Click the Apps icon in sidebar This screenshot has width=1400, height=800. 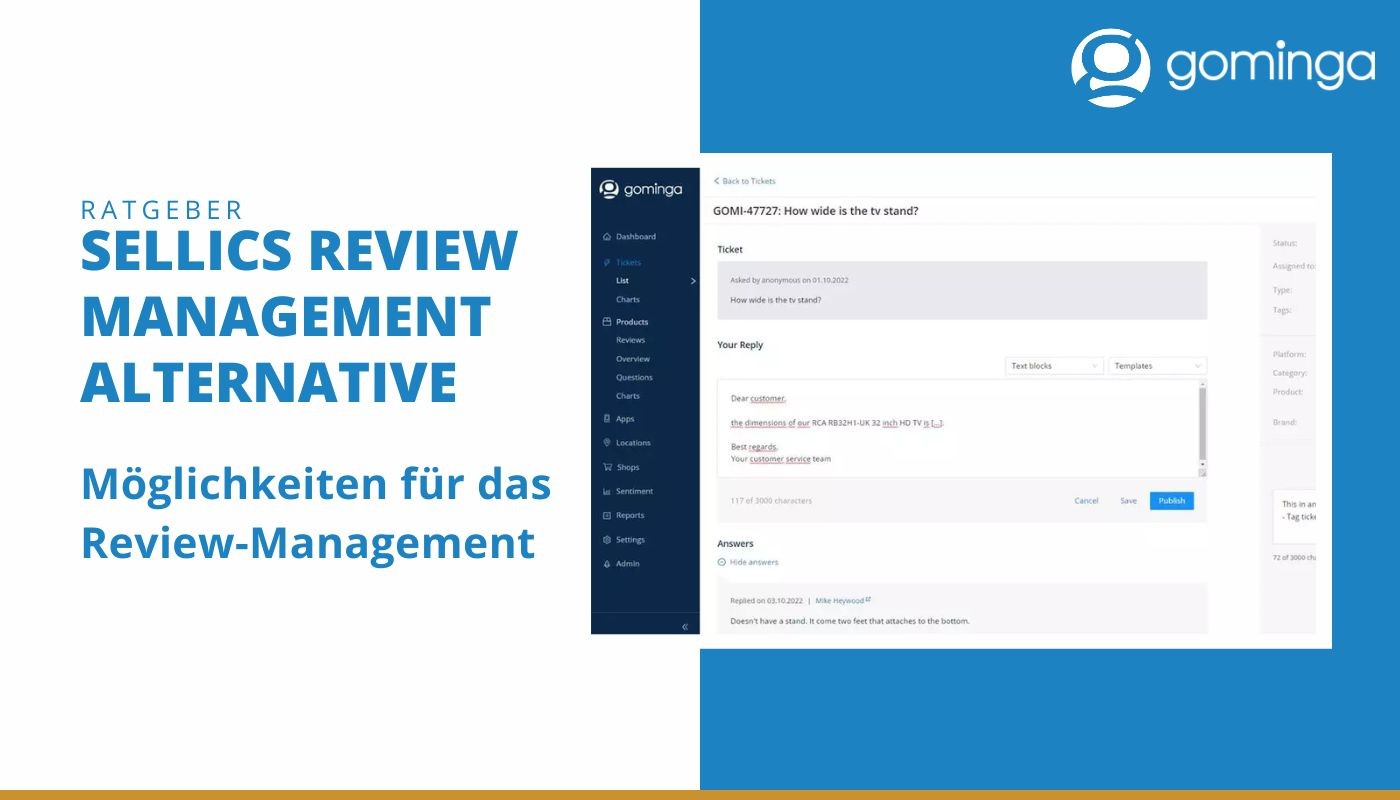coord(607,419)
